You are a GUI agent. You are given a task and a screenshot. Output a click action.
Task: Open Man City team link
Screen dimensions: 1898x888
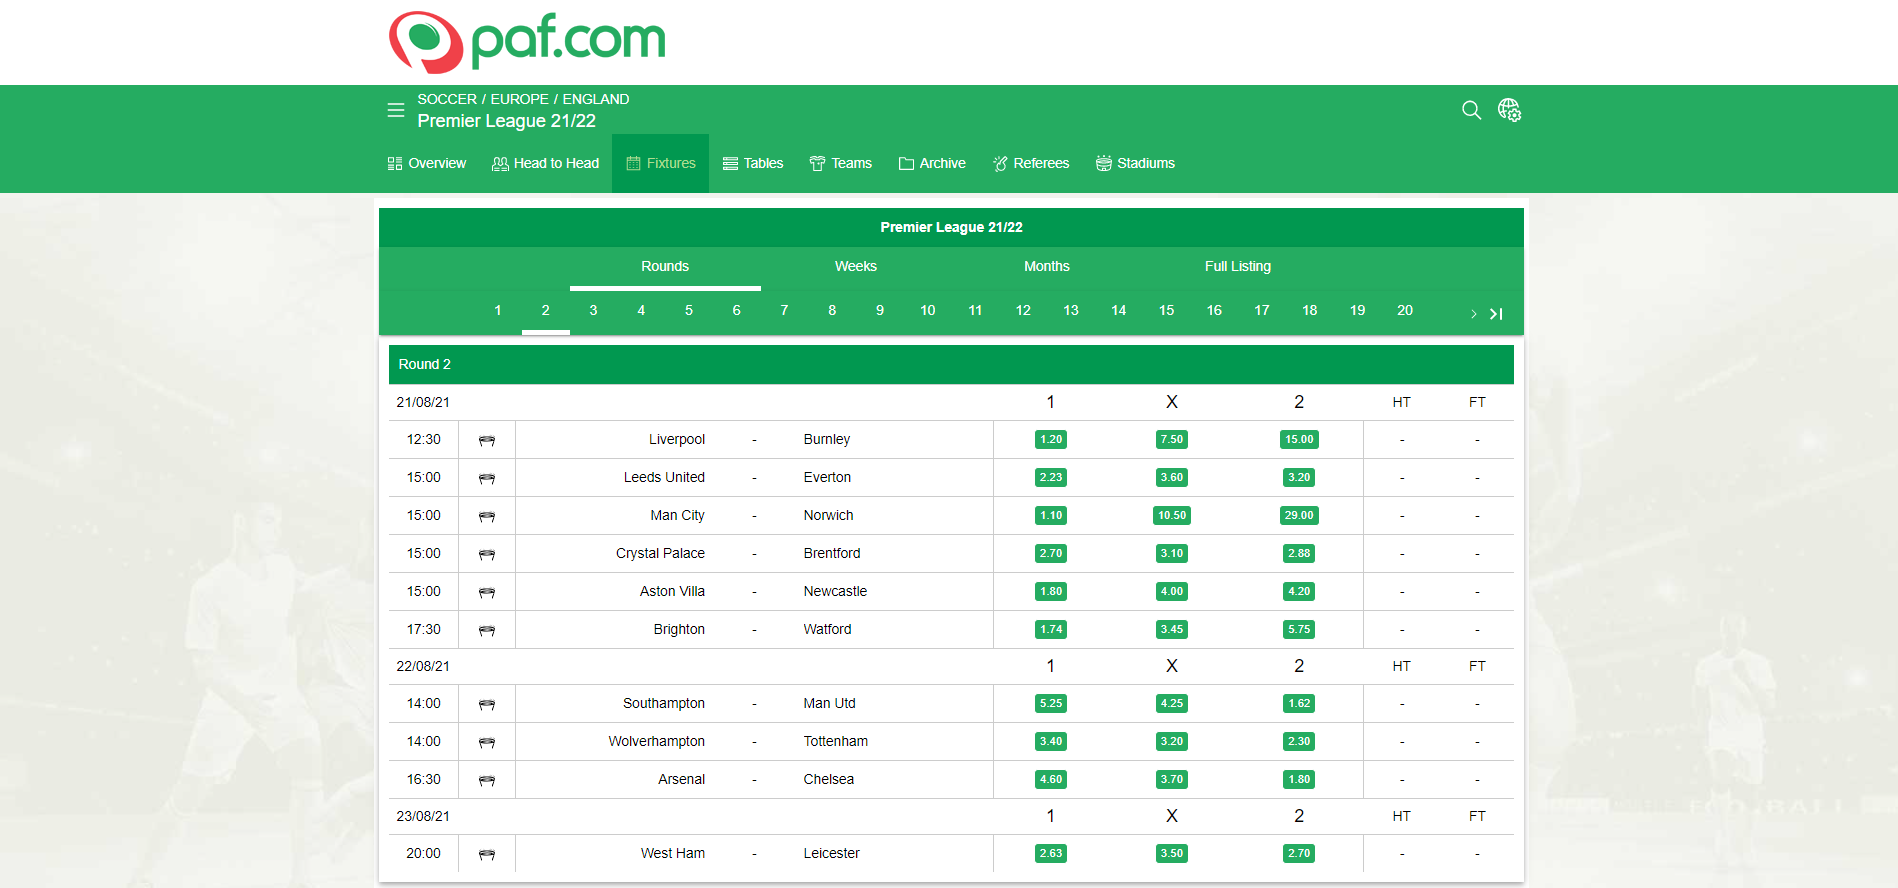click(x=677, y=515)
